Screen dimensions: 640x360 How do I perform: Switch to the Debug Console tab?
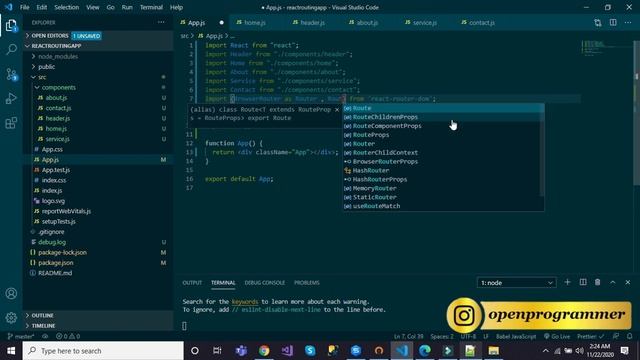click(264, 282)
